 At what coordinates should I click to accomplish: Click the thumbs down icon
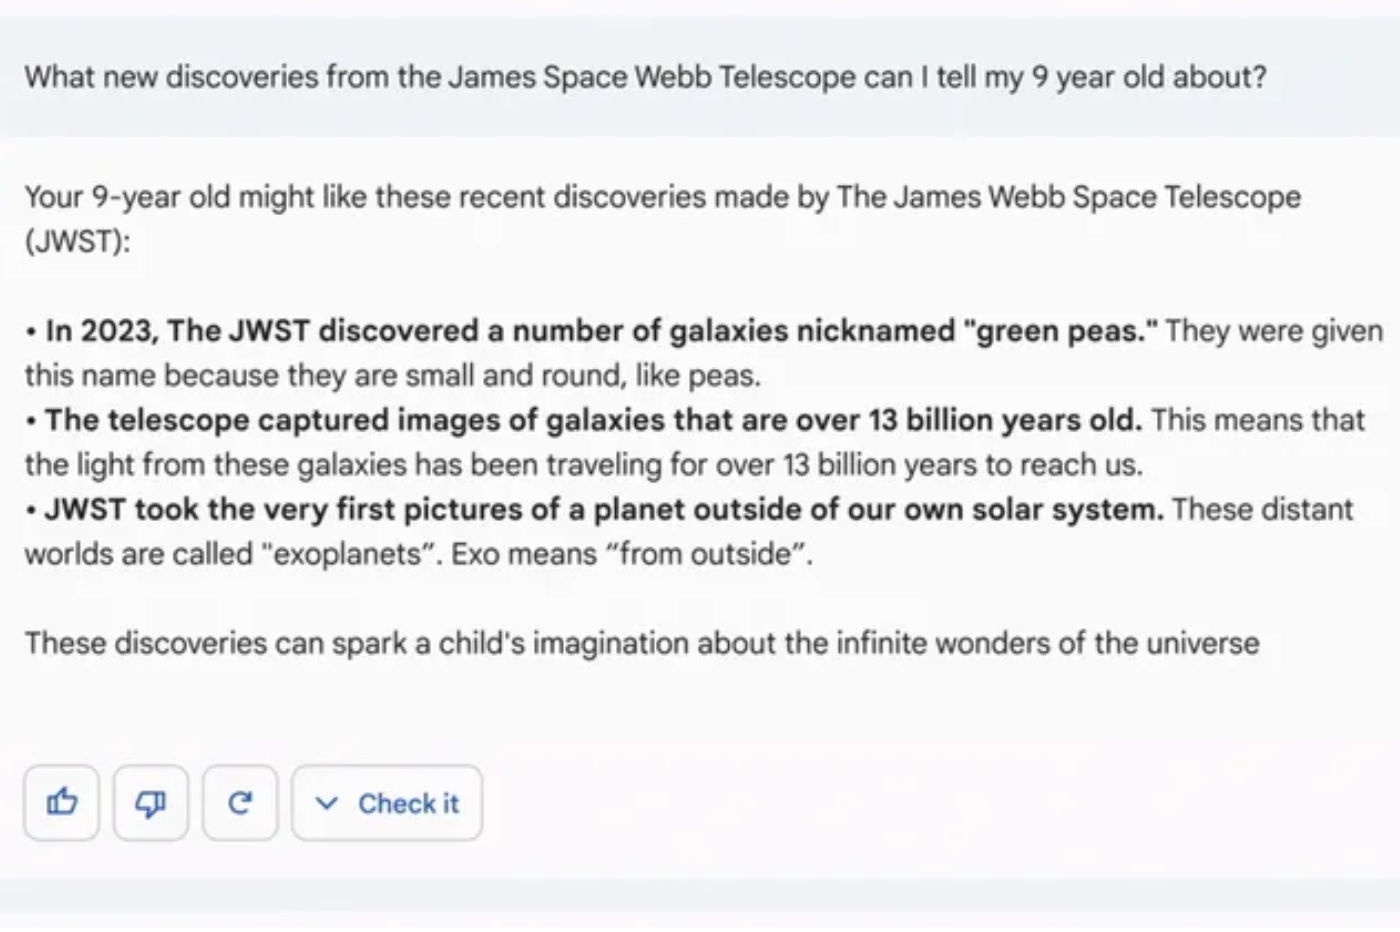[x=150, y=802]
